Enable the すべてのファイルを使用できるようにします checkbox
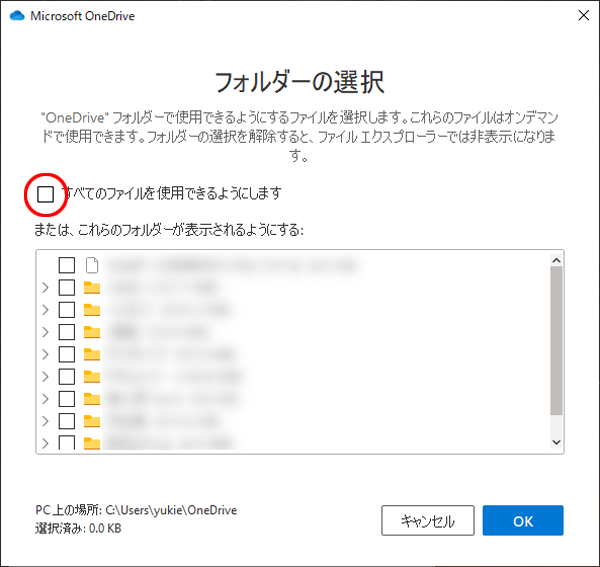This screenshot has width=600, height=567. pyautogui.click(x=46, y=194)
